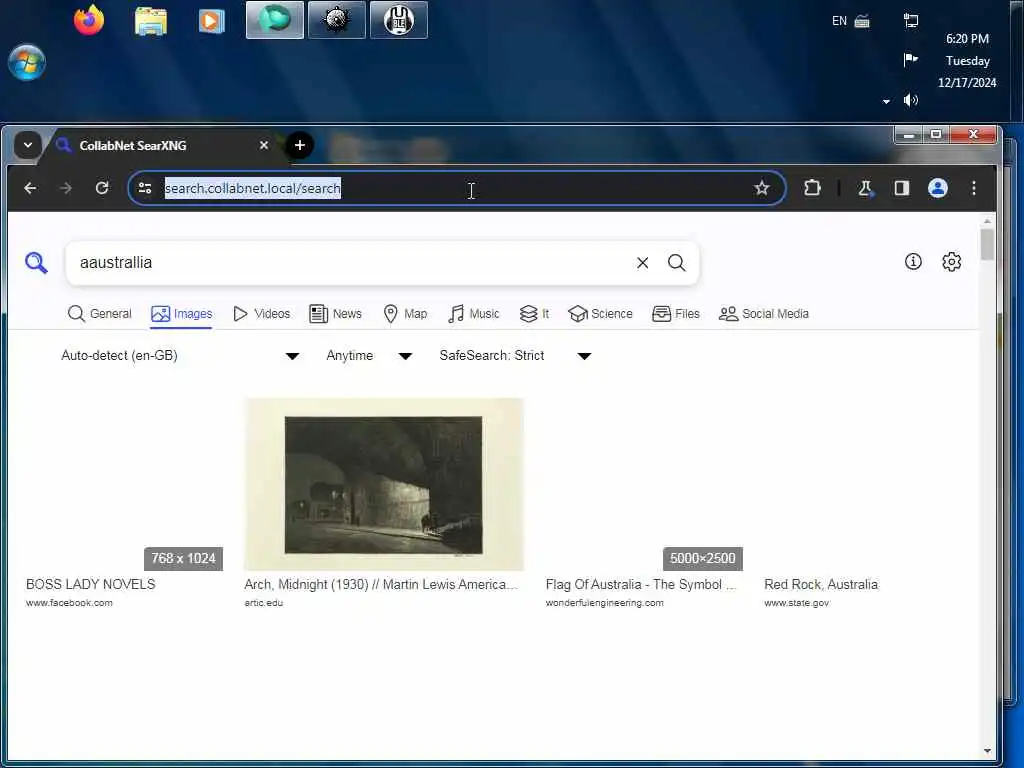Switch to the Music category

pyautogui.click(x=473, y=313)
